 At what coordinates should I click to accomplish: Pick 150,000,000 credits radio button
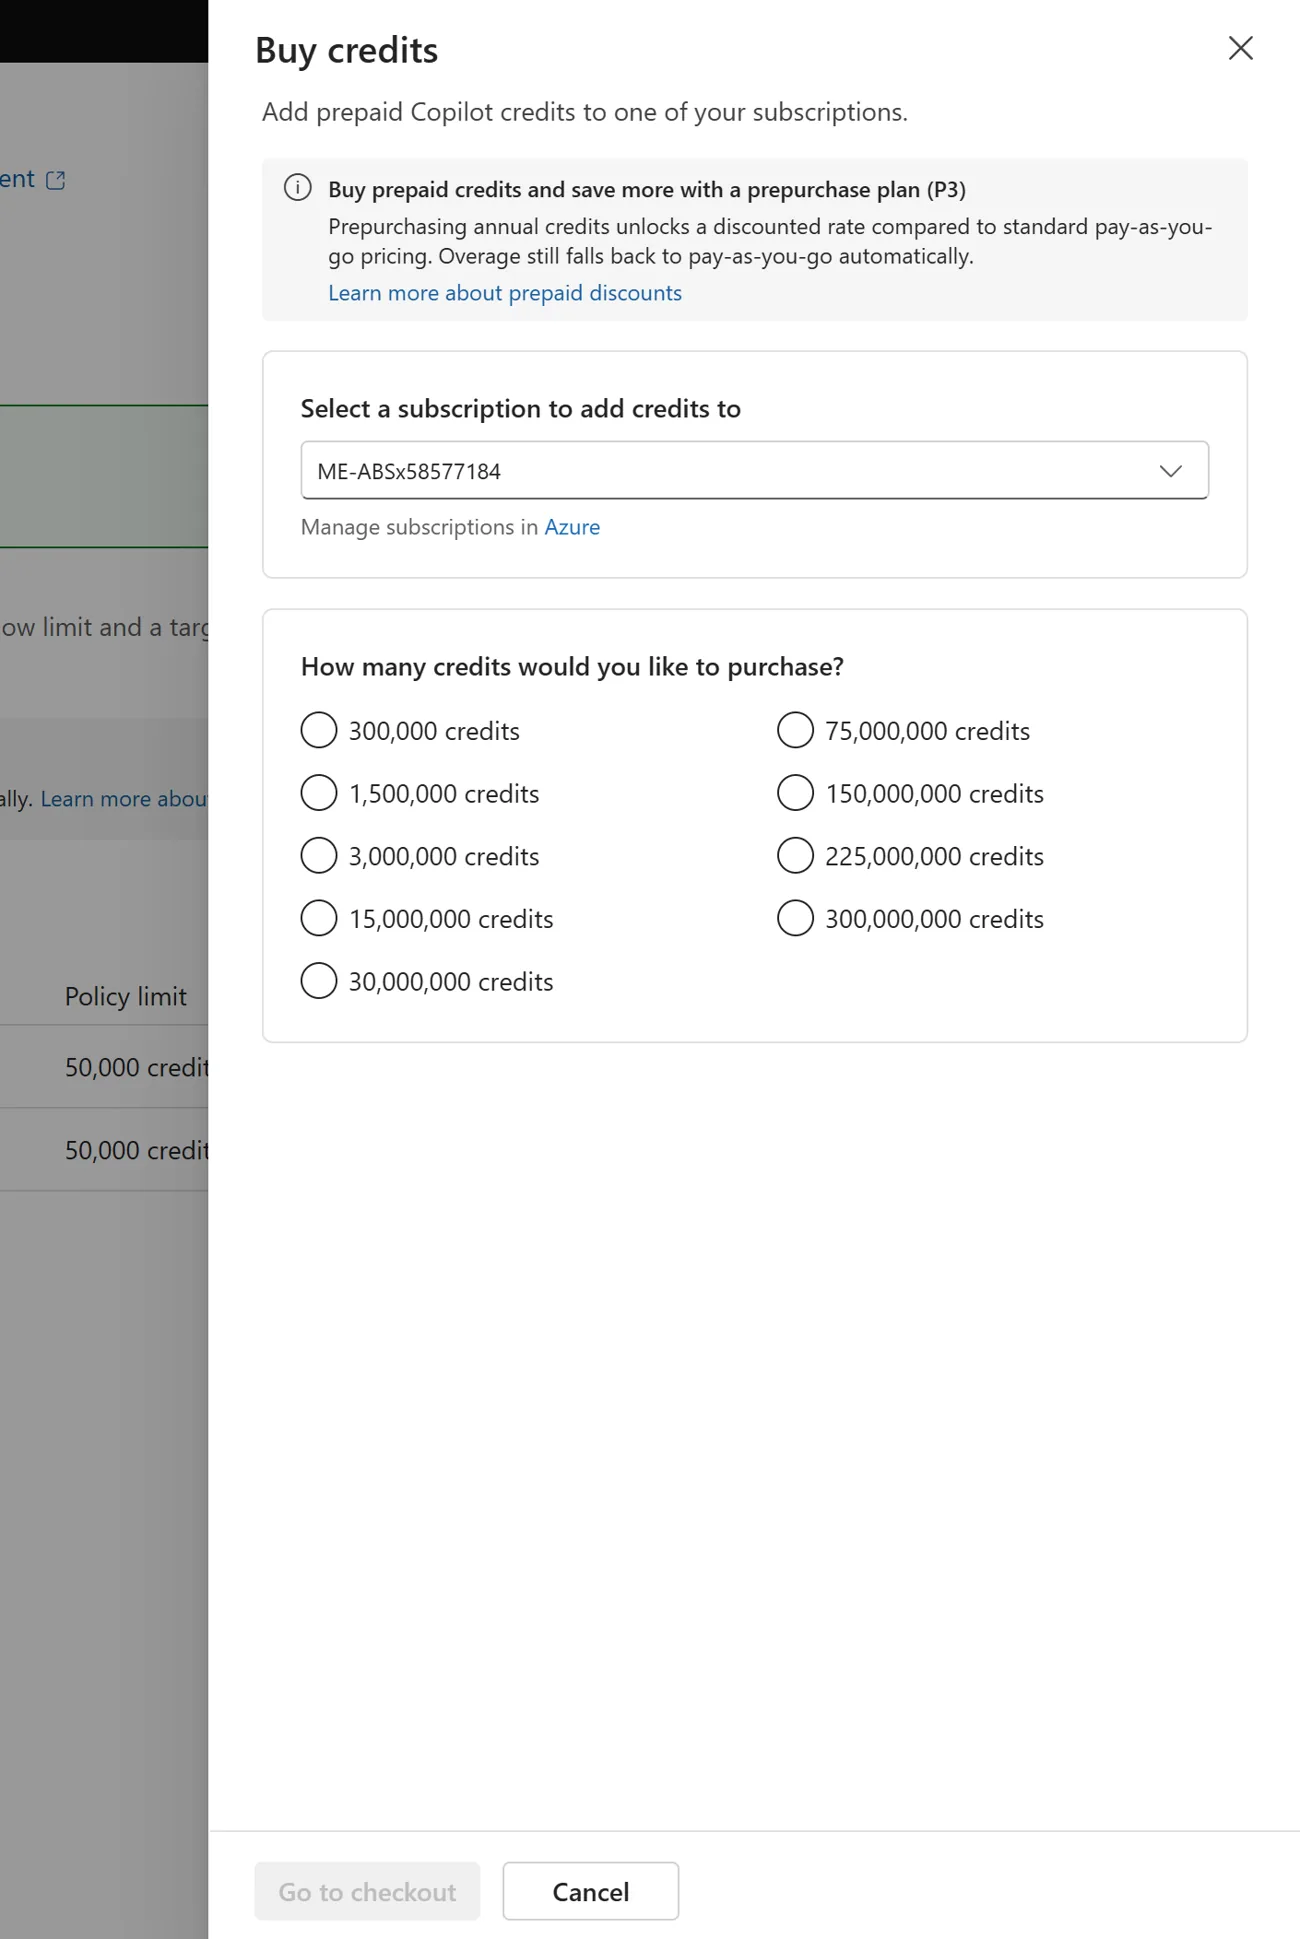pyautogui.click(x=795, y=793)
